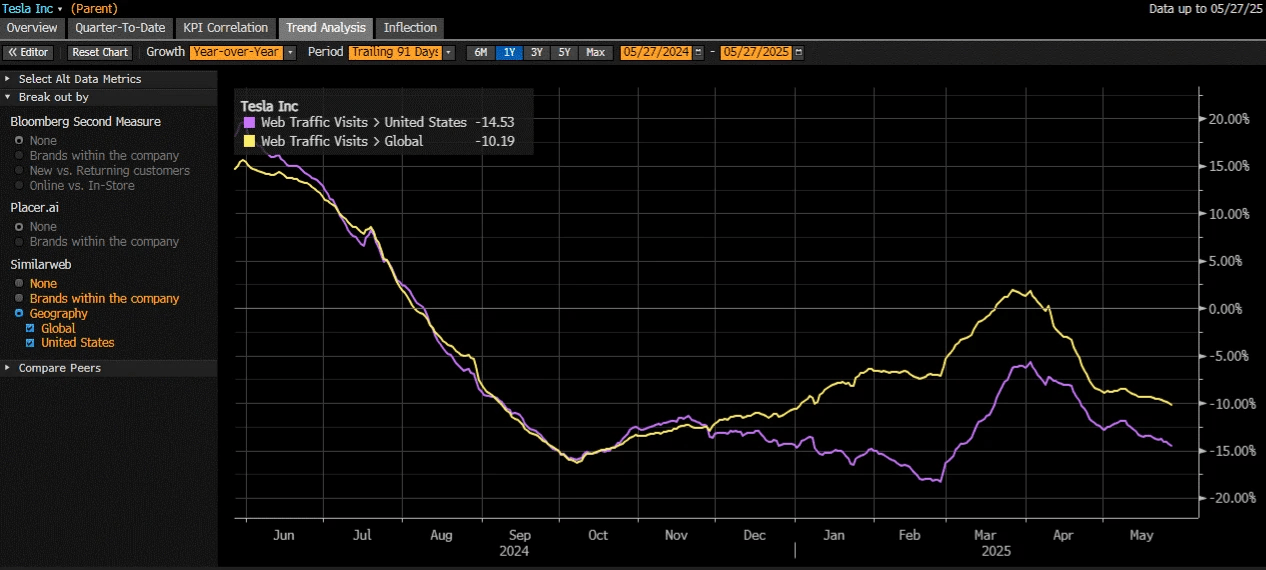The image size is (1266, 570).
Task: Click the Bloomberg Second Measure heading
Action: coord(86,122)
